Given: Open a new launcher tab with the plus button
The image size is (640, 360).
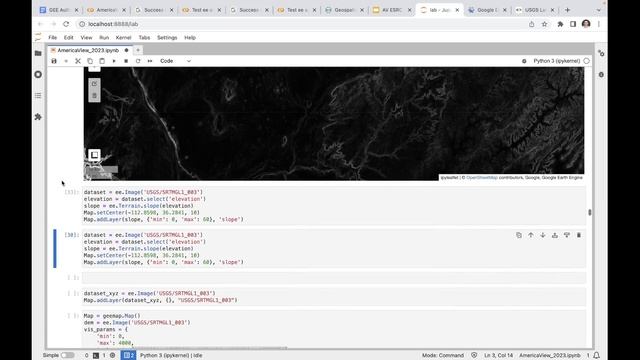Looking at the screenshot, I should (138, 50).
